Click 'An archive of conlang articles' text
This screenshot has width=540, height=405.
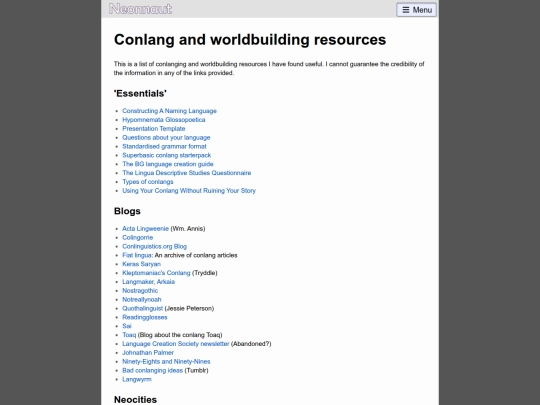196,255
